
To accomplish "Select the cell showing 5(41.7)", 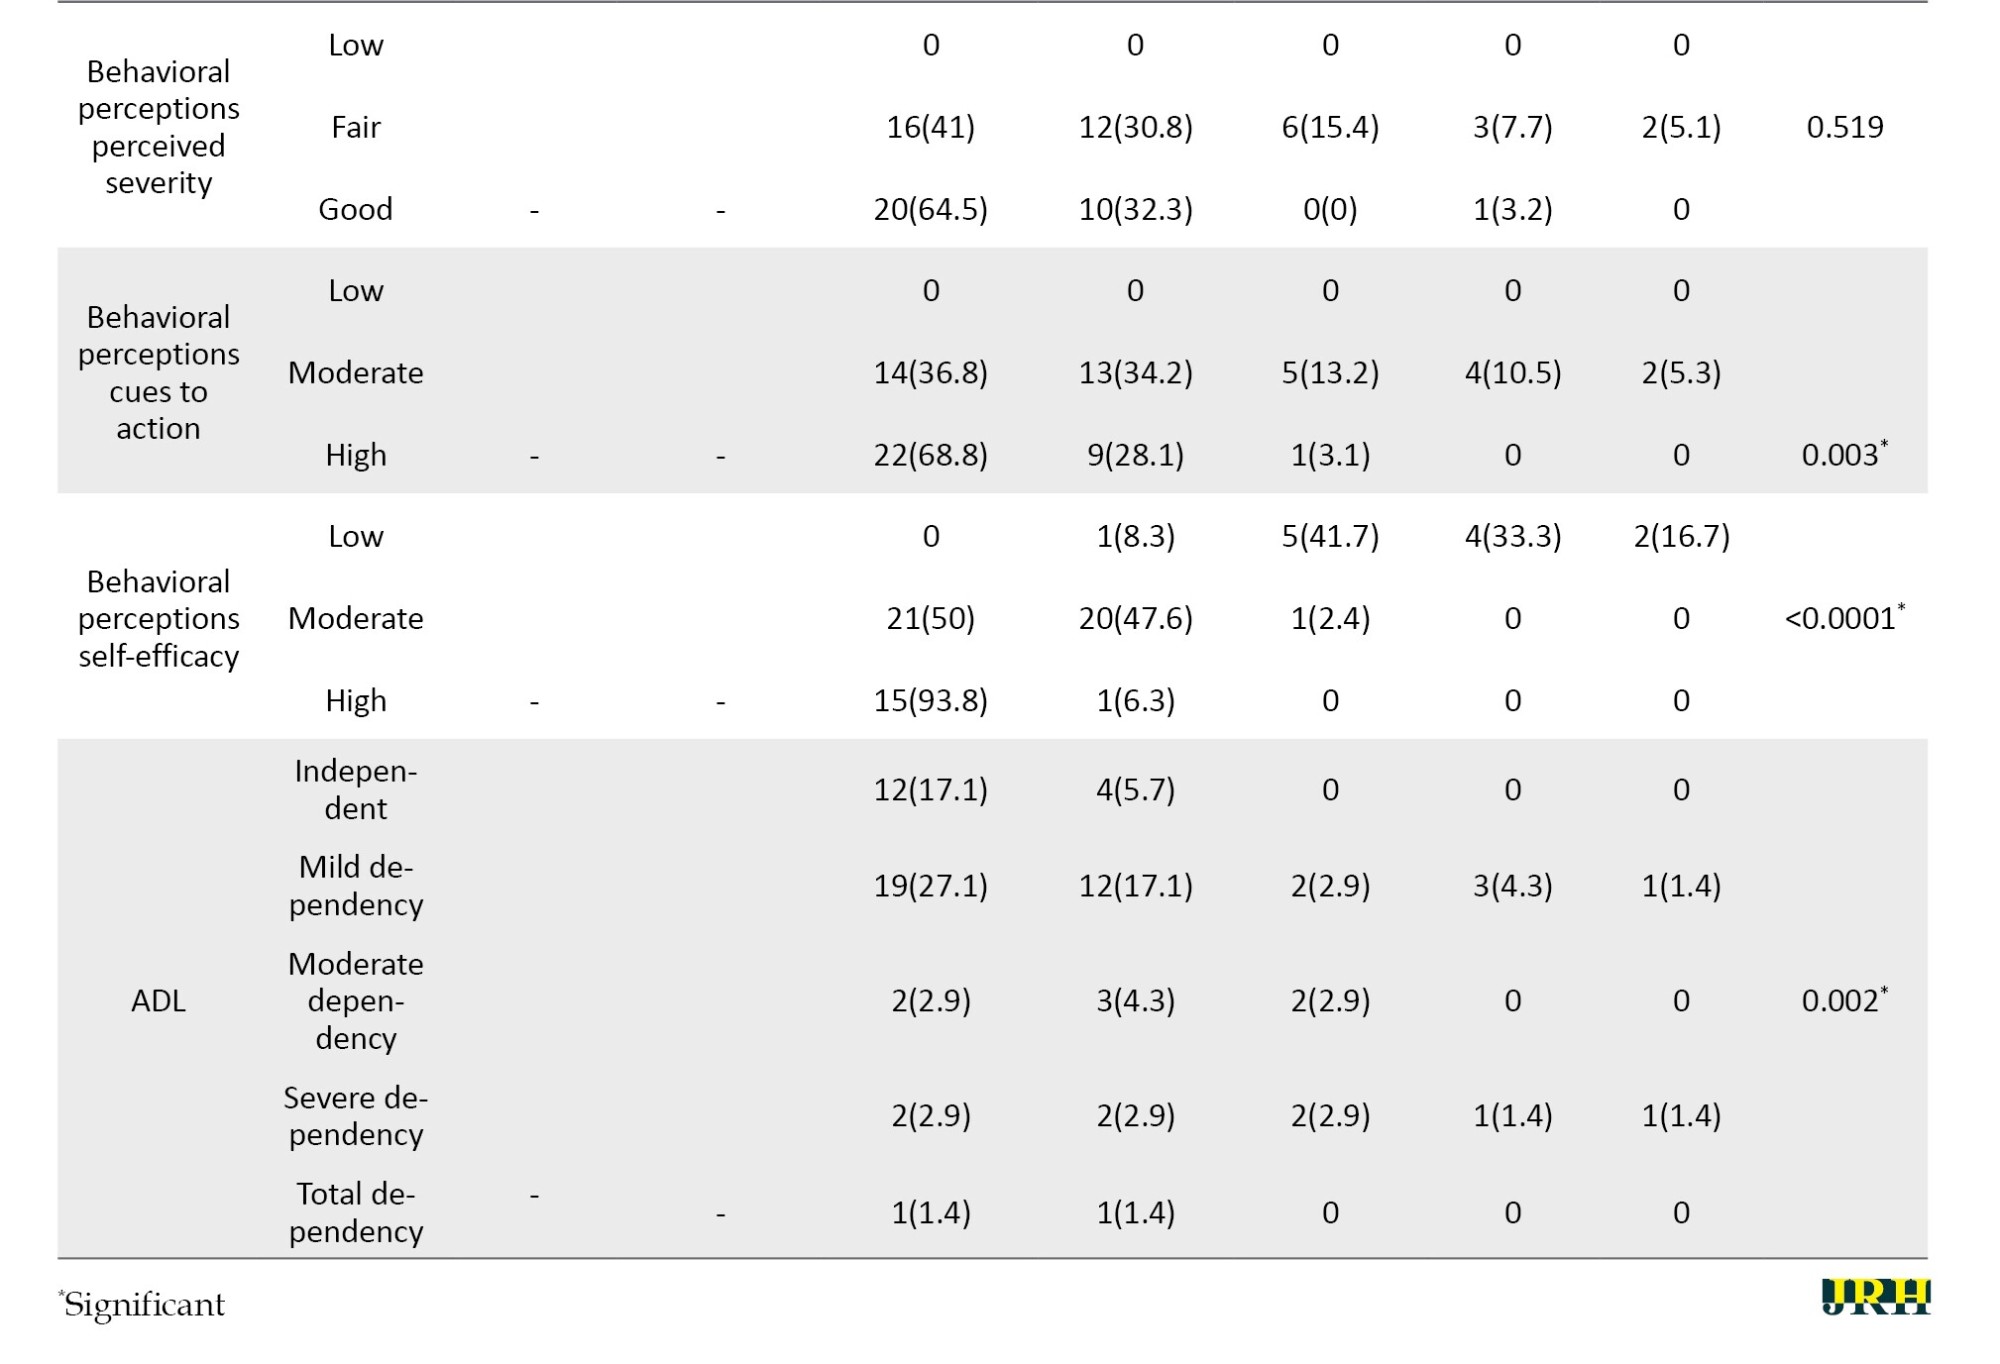I will coord(1329,536).
